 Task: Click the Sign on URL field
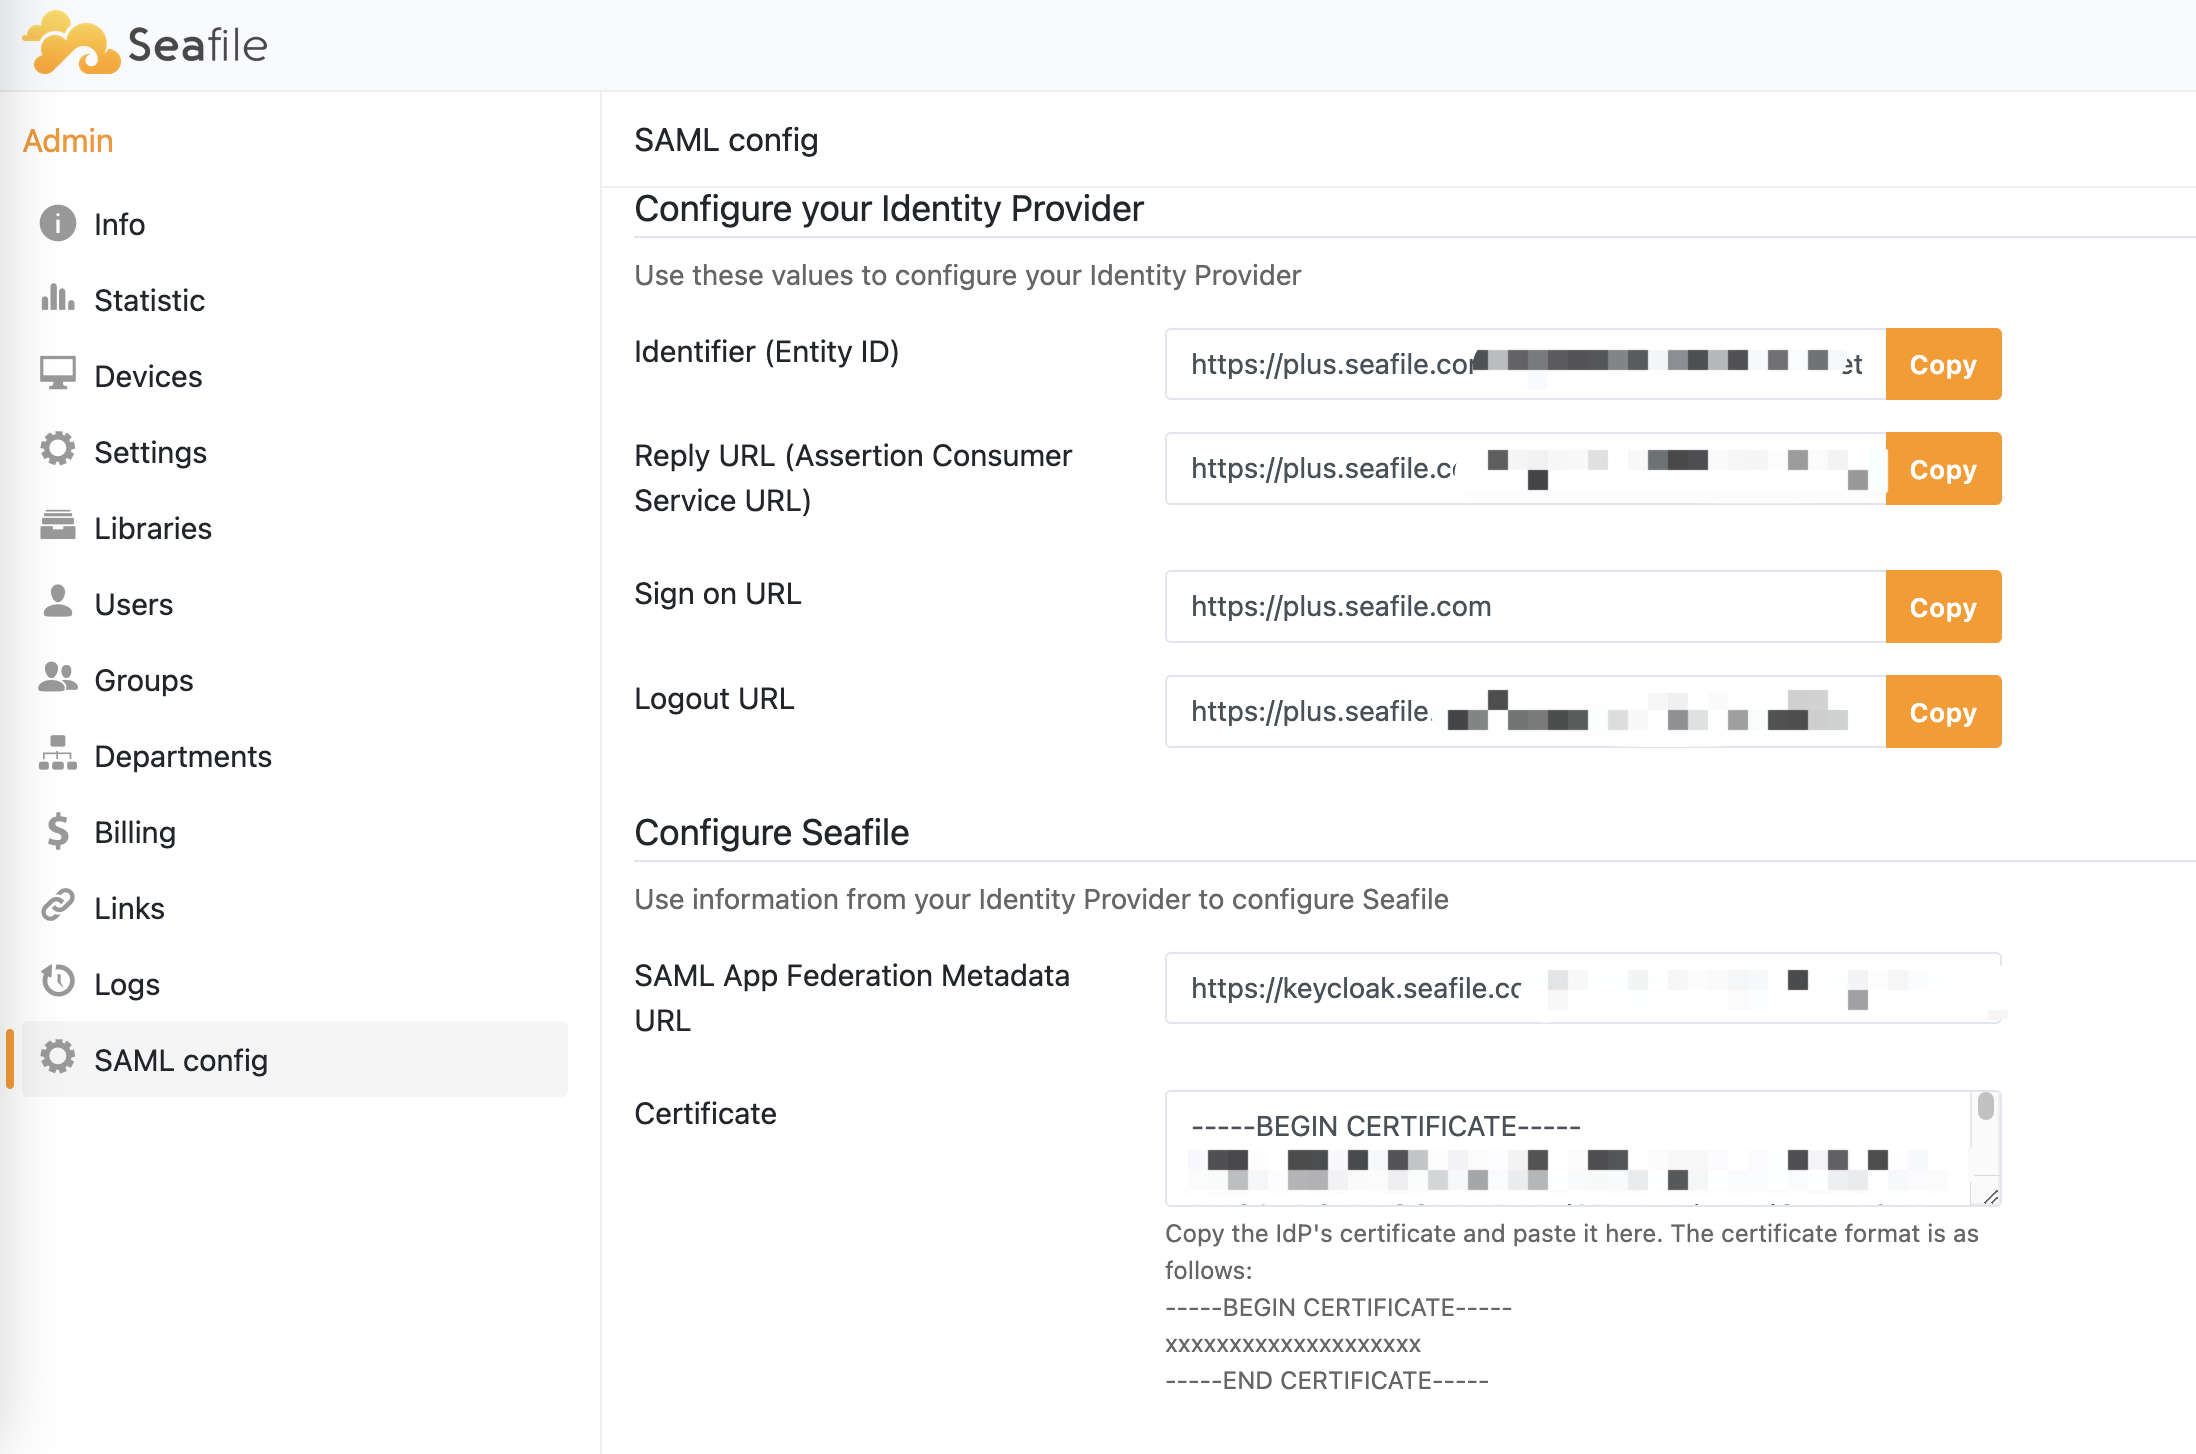click(x=1526, y=606)
